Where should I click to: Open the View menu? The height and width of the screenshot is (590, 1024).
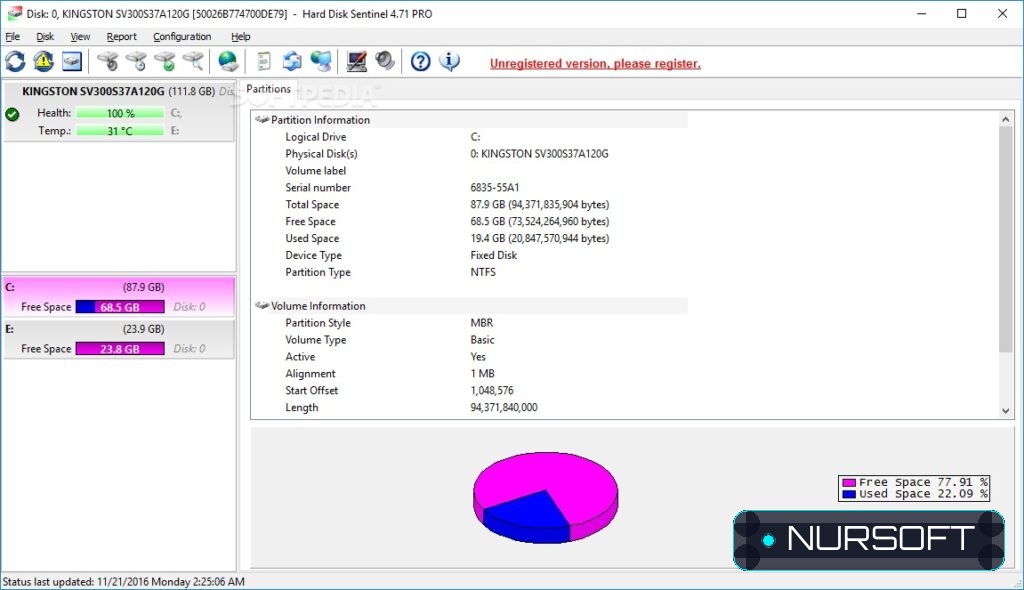(x=80, y=37)
